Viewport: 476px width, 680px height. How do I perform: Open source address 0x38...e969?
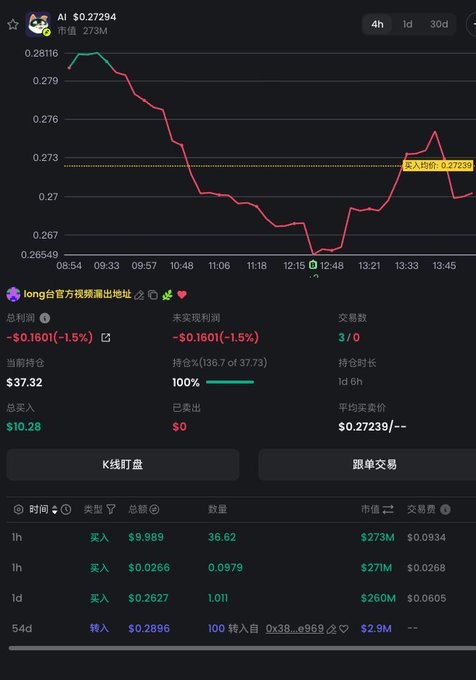point(295,628)
